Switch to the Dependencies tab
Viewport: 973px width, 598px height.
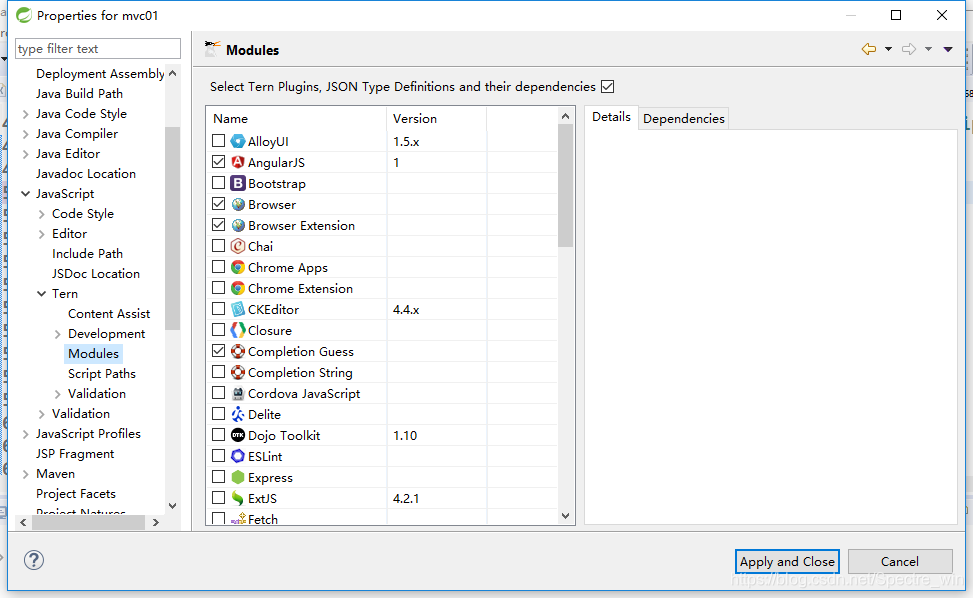(x=684, y=118)
